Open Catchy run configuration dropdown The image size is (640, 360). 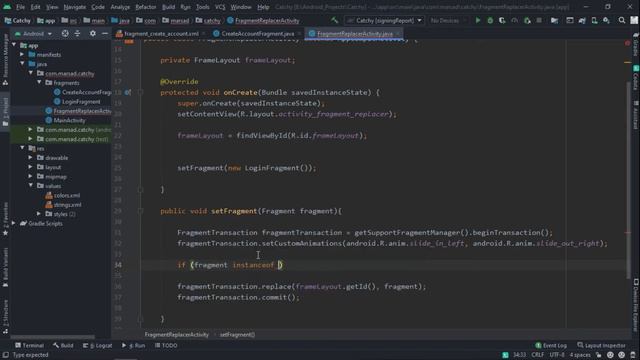pyautogui.click(x=384, y=20)
